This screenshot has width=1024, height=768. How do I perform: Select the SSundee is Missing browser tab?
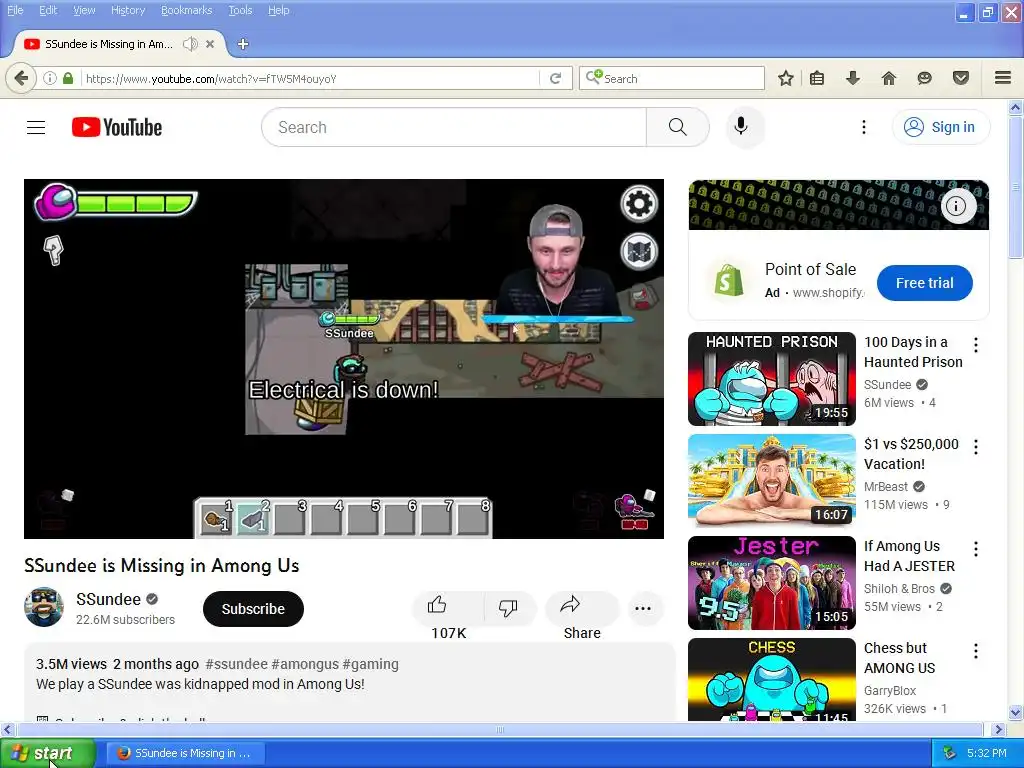point(108,44)
